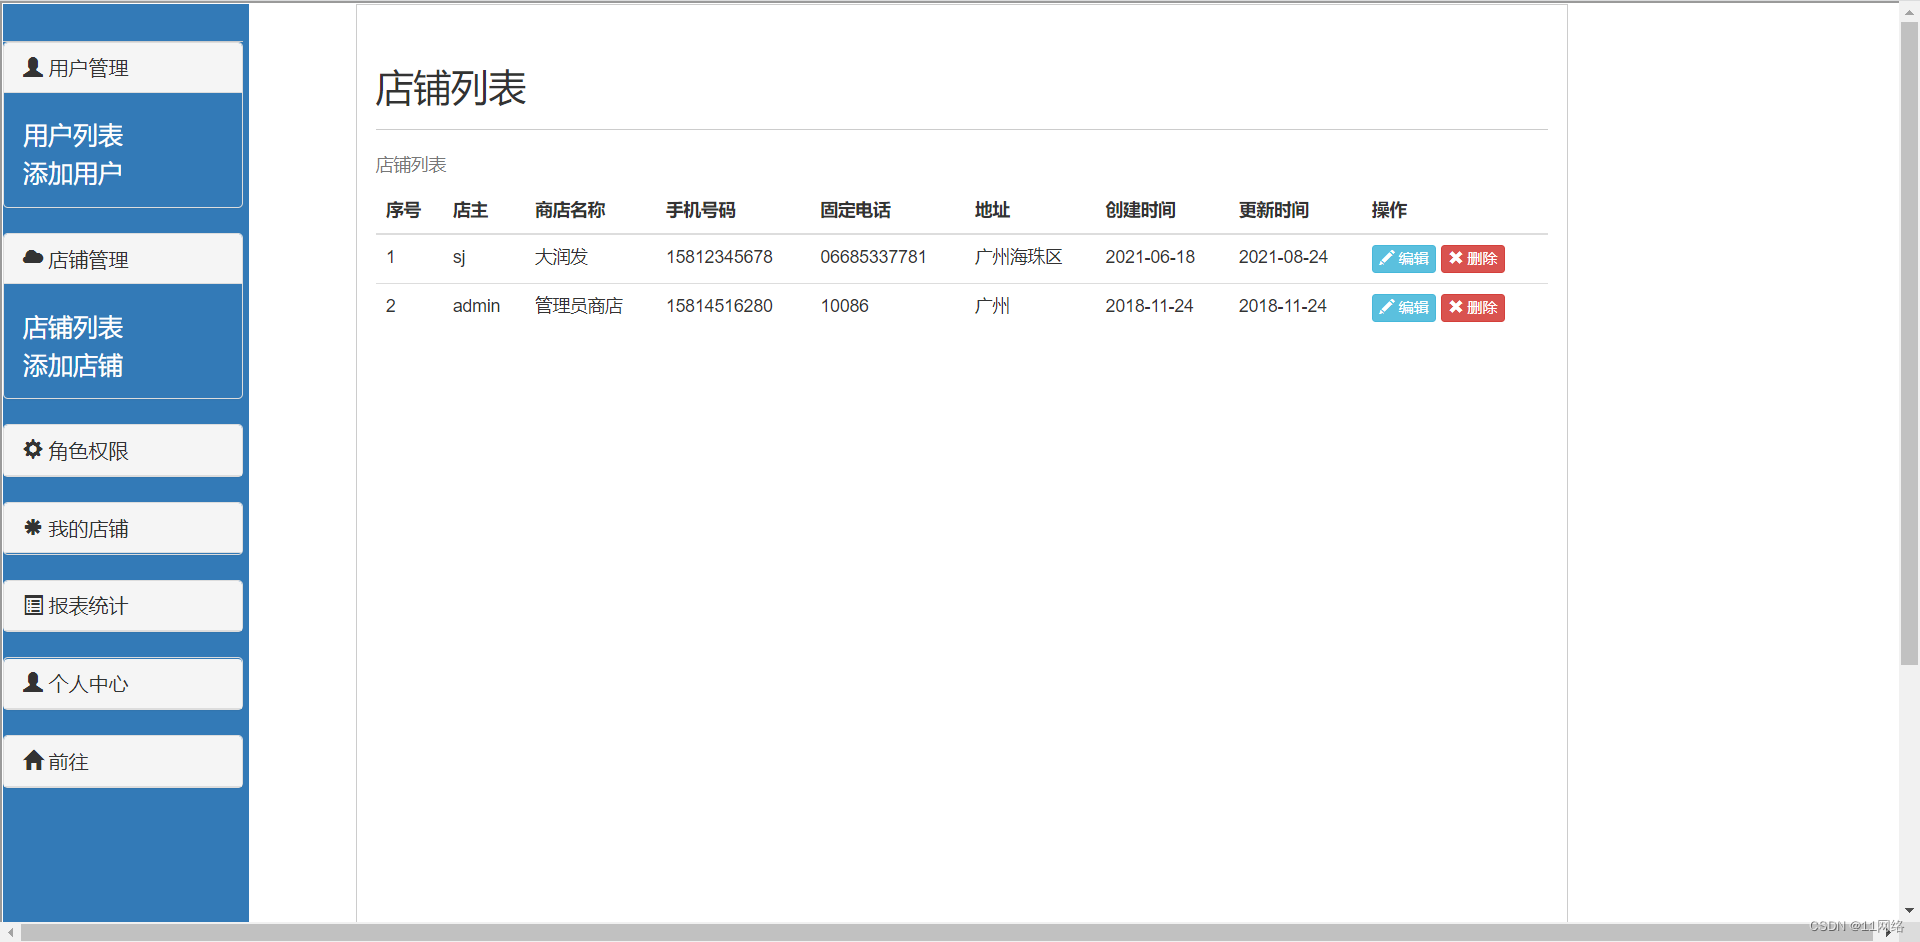
Task: Click the home icon beside 前往
Action: point(33,760)
